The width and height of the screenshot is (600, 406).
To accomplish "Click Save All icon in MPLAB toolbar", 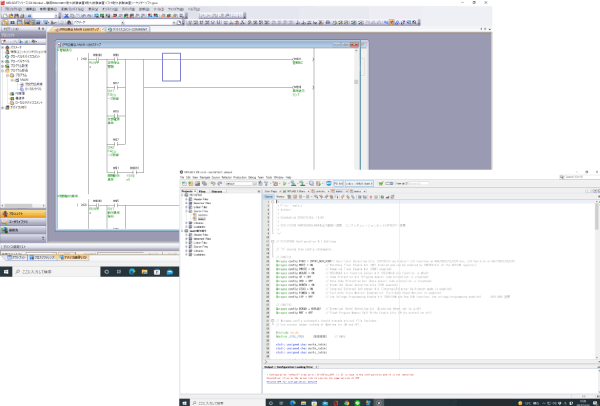I will click(204, 184).
